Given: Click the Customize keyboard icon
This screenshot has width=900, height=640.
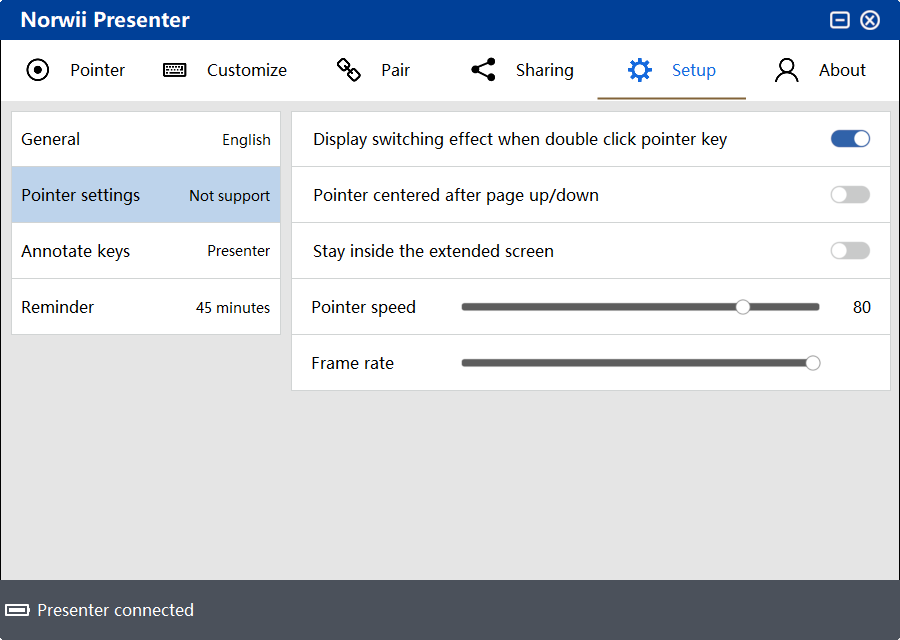Looking at the screenshot, I should pos(174,70).
